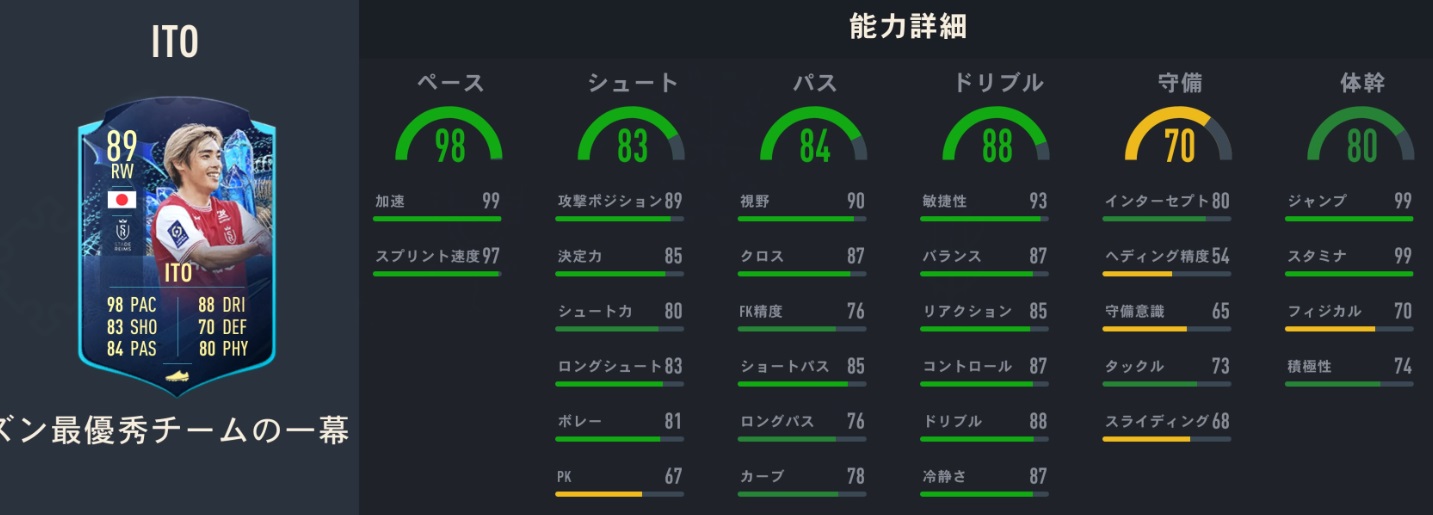
Task: Open the ITO player card thumbnail
Action: point(177,245)
